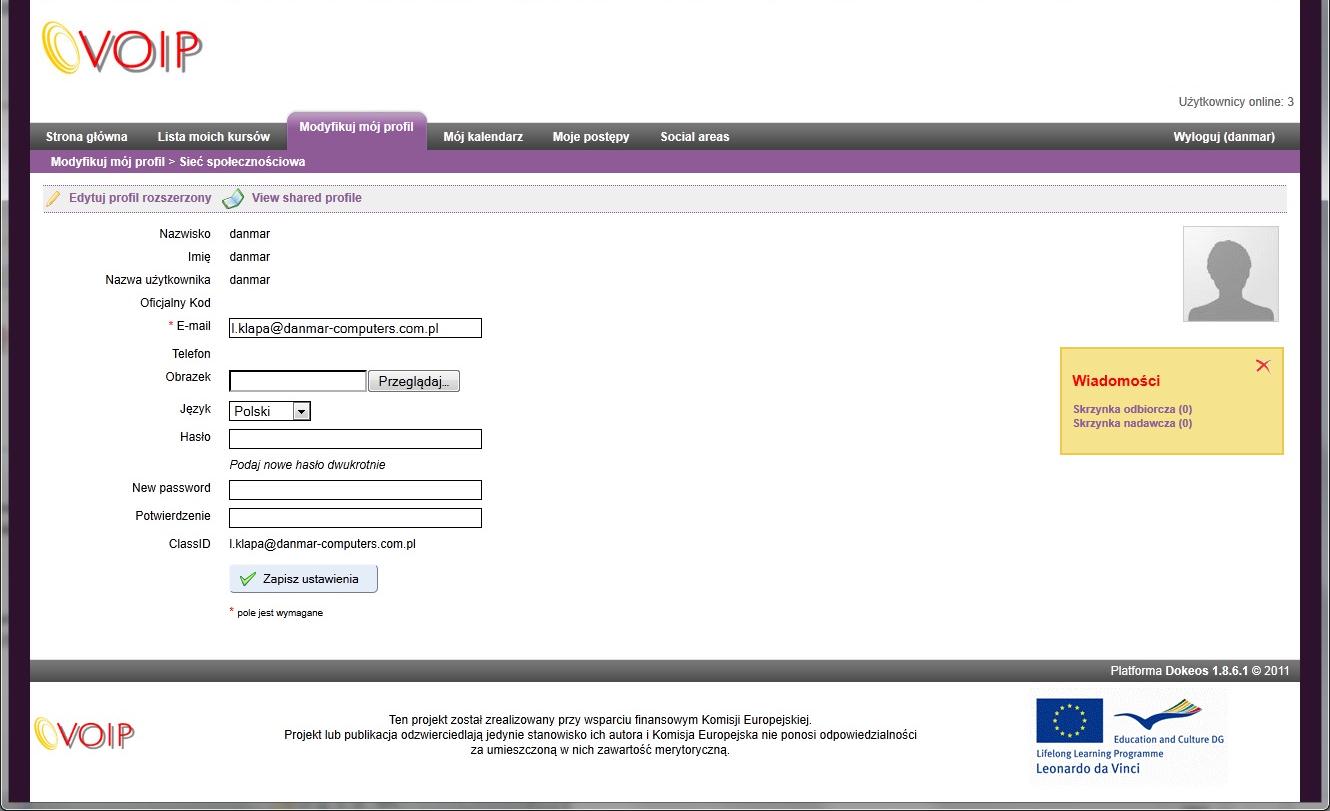
Task: Click the VOIP logo in the footer
Action: click(x=84, y=733)
